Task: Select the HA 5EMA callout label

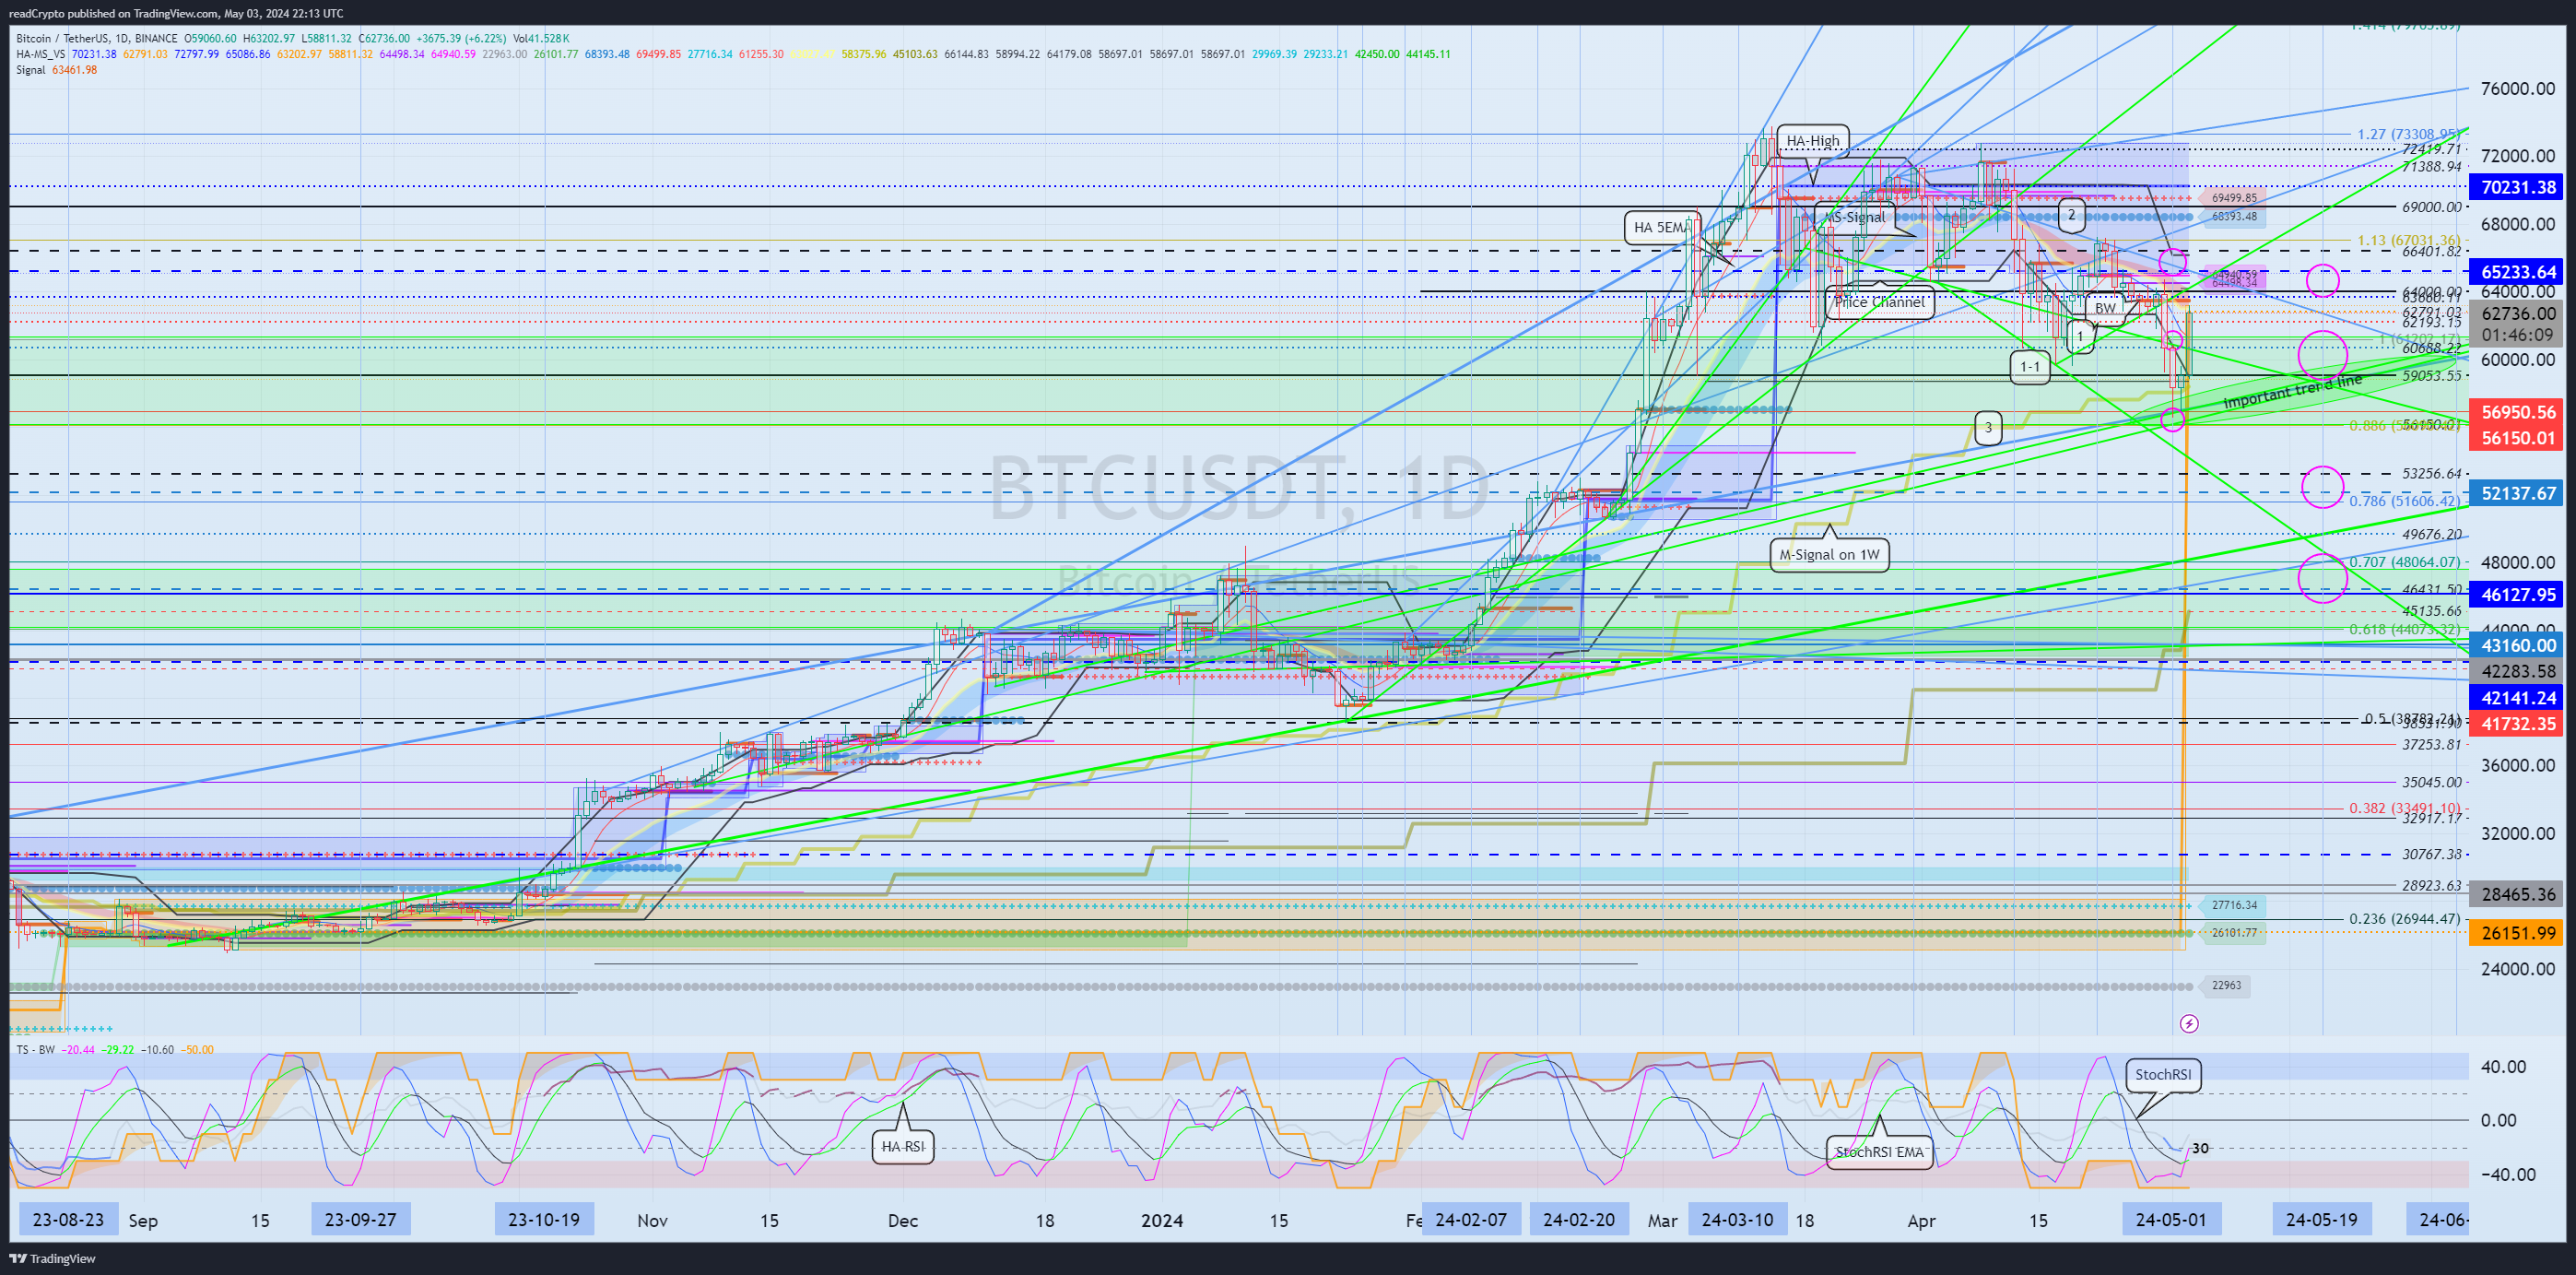Action: coord(1661,227)
